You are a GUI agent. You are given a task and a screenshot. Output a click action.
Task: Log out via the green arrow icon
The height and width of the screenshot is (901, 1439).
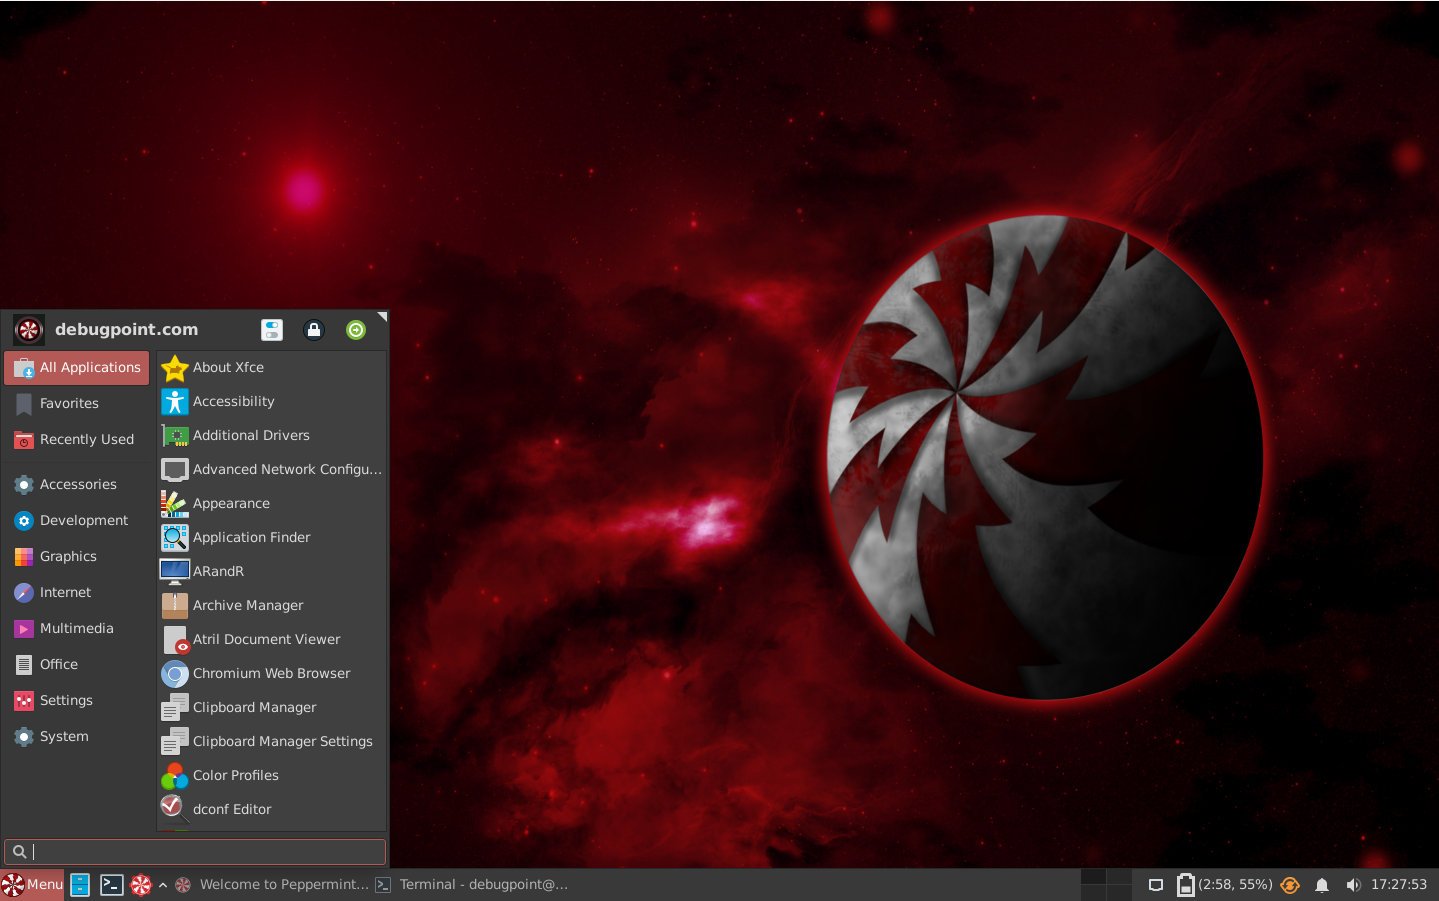(355, 329)
